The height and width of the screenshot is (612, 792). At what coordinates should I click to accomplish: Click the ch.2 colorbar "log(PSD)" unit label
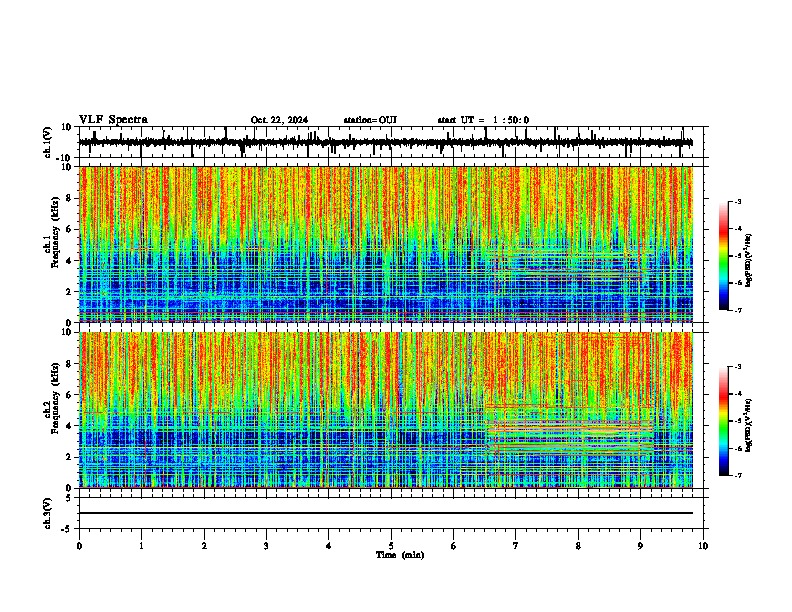(x=749, y=425)
